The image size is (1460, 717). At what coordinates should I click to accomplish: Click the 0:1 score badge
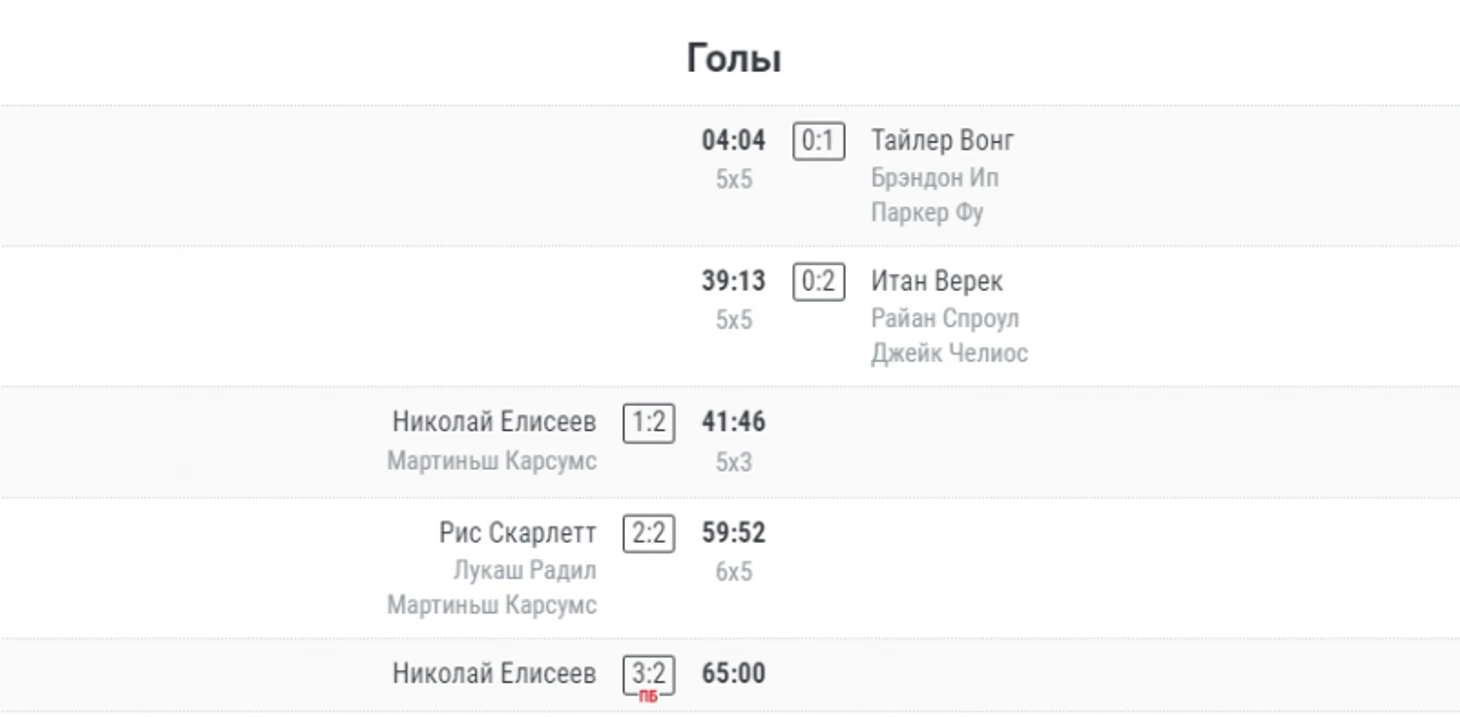[818, 141]
